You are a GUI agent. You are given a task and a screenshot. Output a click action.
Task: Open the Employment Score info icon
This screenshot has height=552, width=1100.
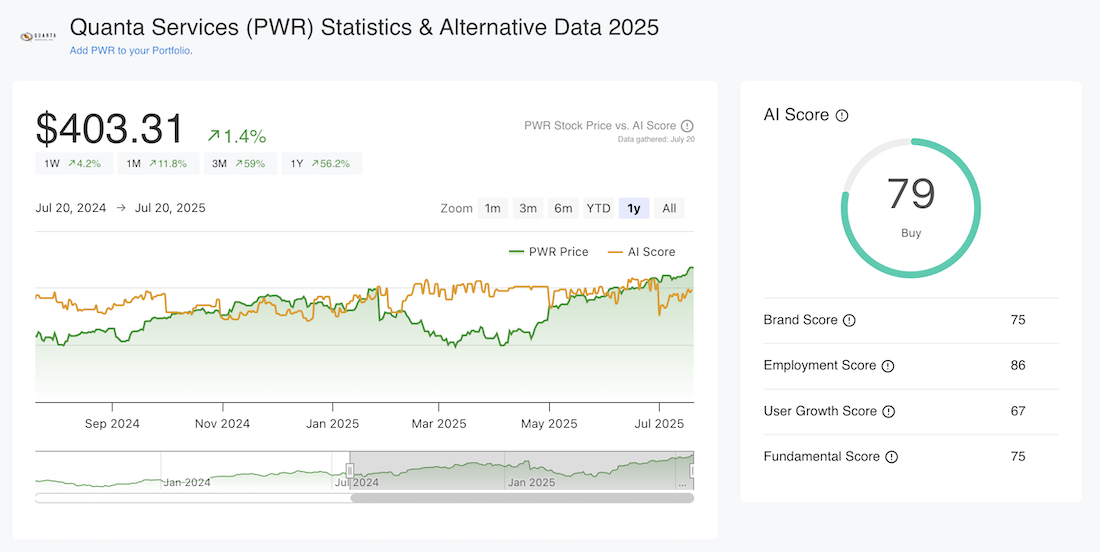(x=887, y=366)
